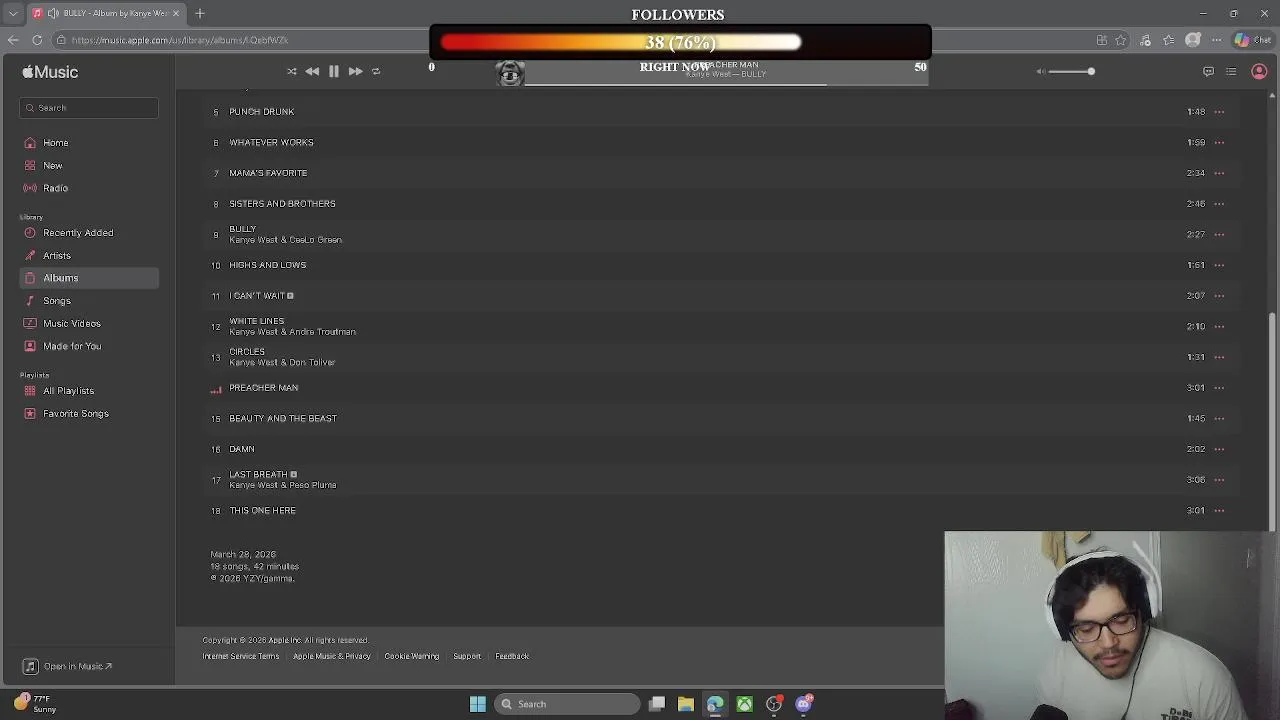Screen dimensions: 1280x720
Task: Open Radio in sidebar
Action: coord(56,188)
